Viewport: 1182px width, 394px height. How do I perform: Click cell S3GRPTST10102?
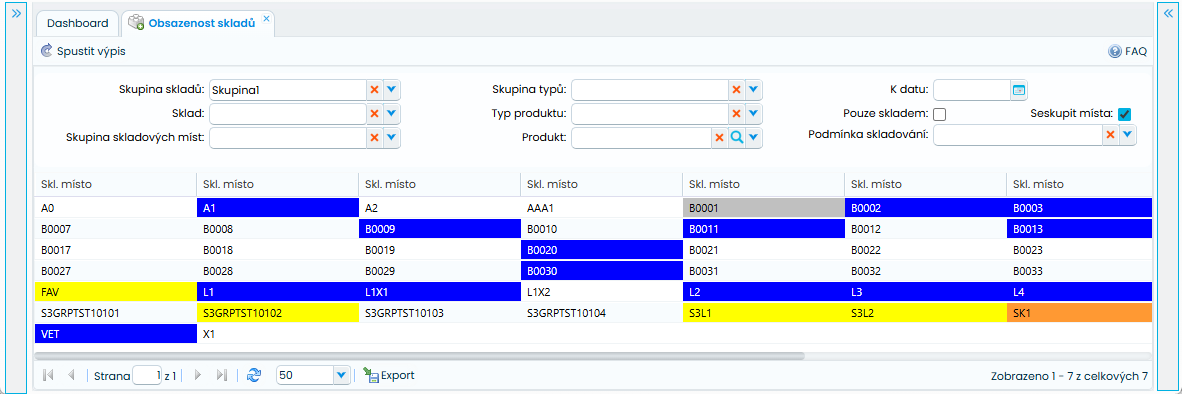pos(277,313)
